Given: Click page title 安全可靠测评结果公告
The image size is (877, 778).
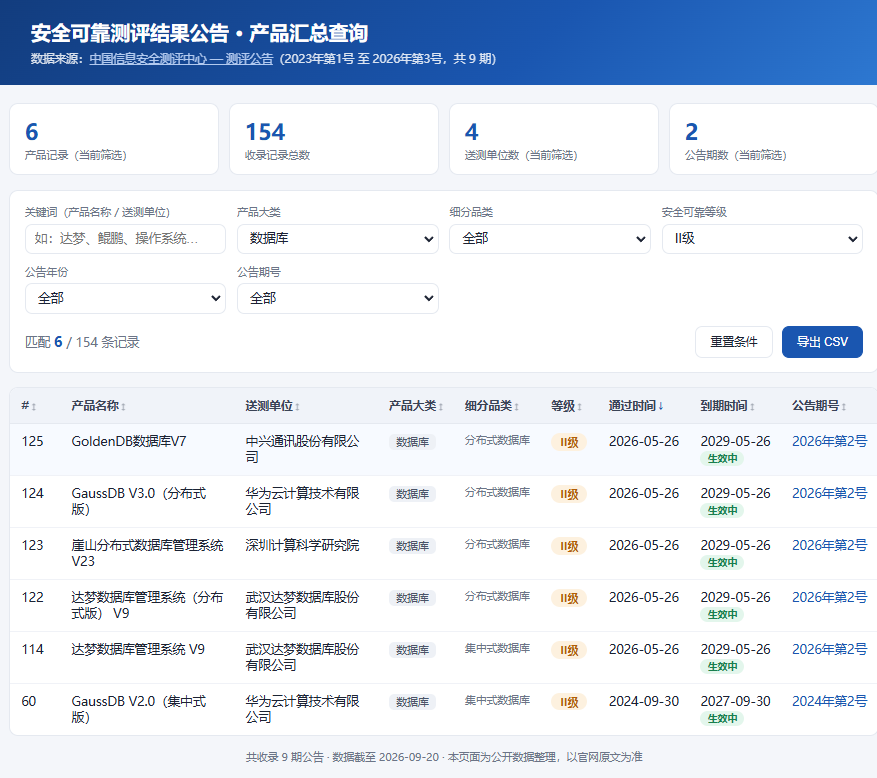Looking at the screenshot, I should point(200,34).
